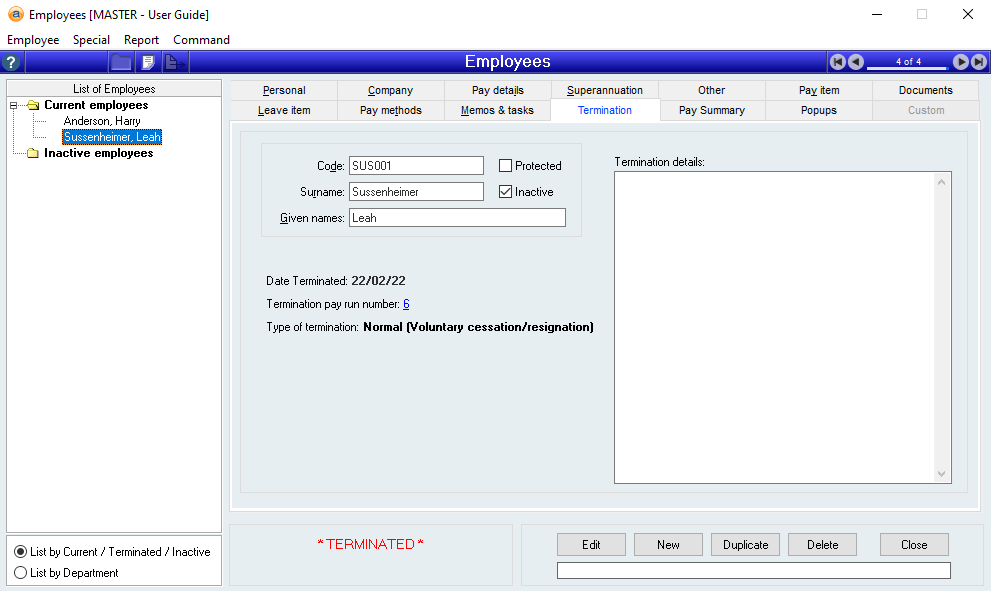Select Anderson, Harry in employee list
This screenshot has height=591, width=991.
[102, 121]
